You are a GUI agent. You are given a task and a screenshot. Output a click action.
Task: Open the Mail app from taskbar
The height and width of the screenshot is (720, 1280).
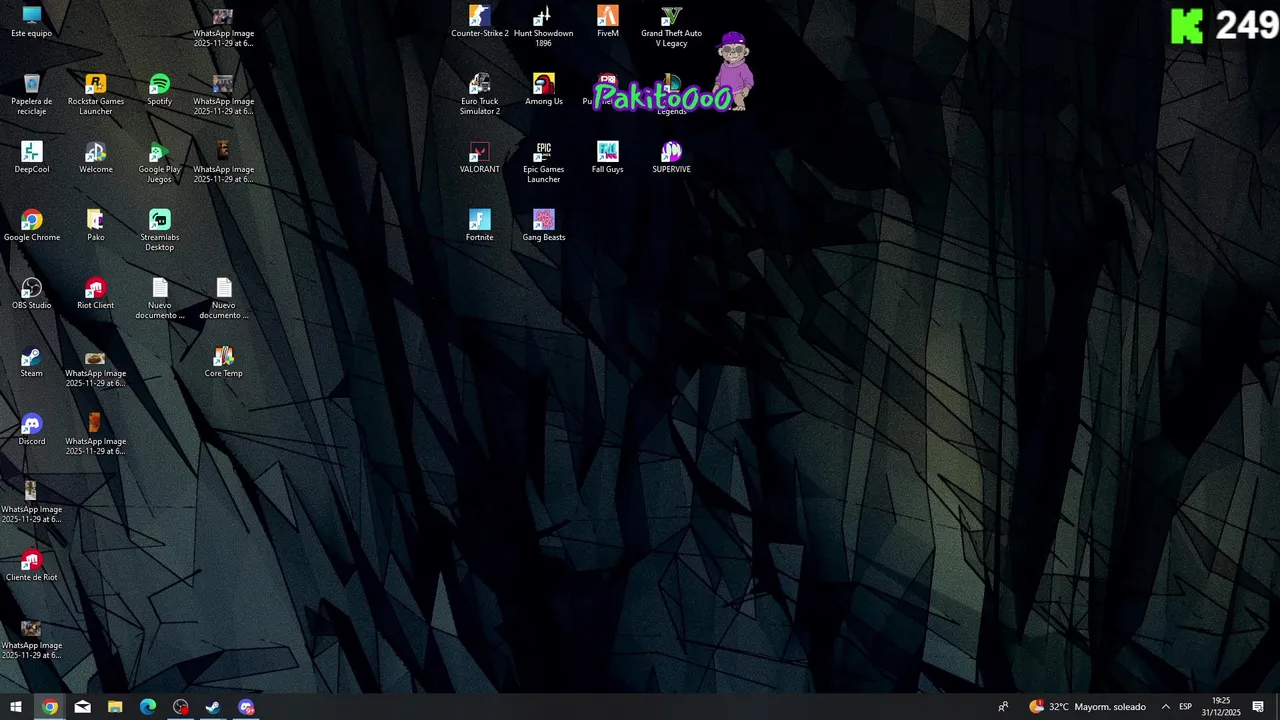click(x=82, y=707)
